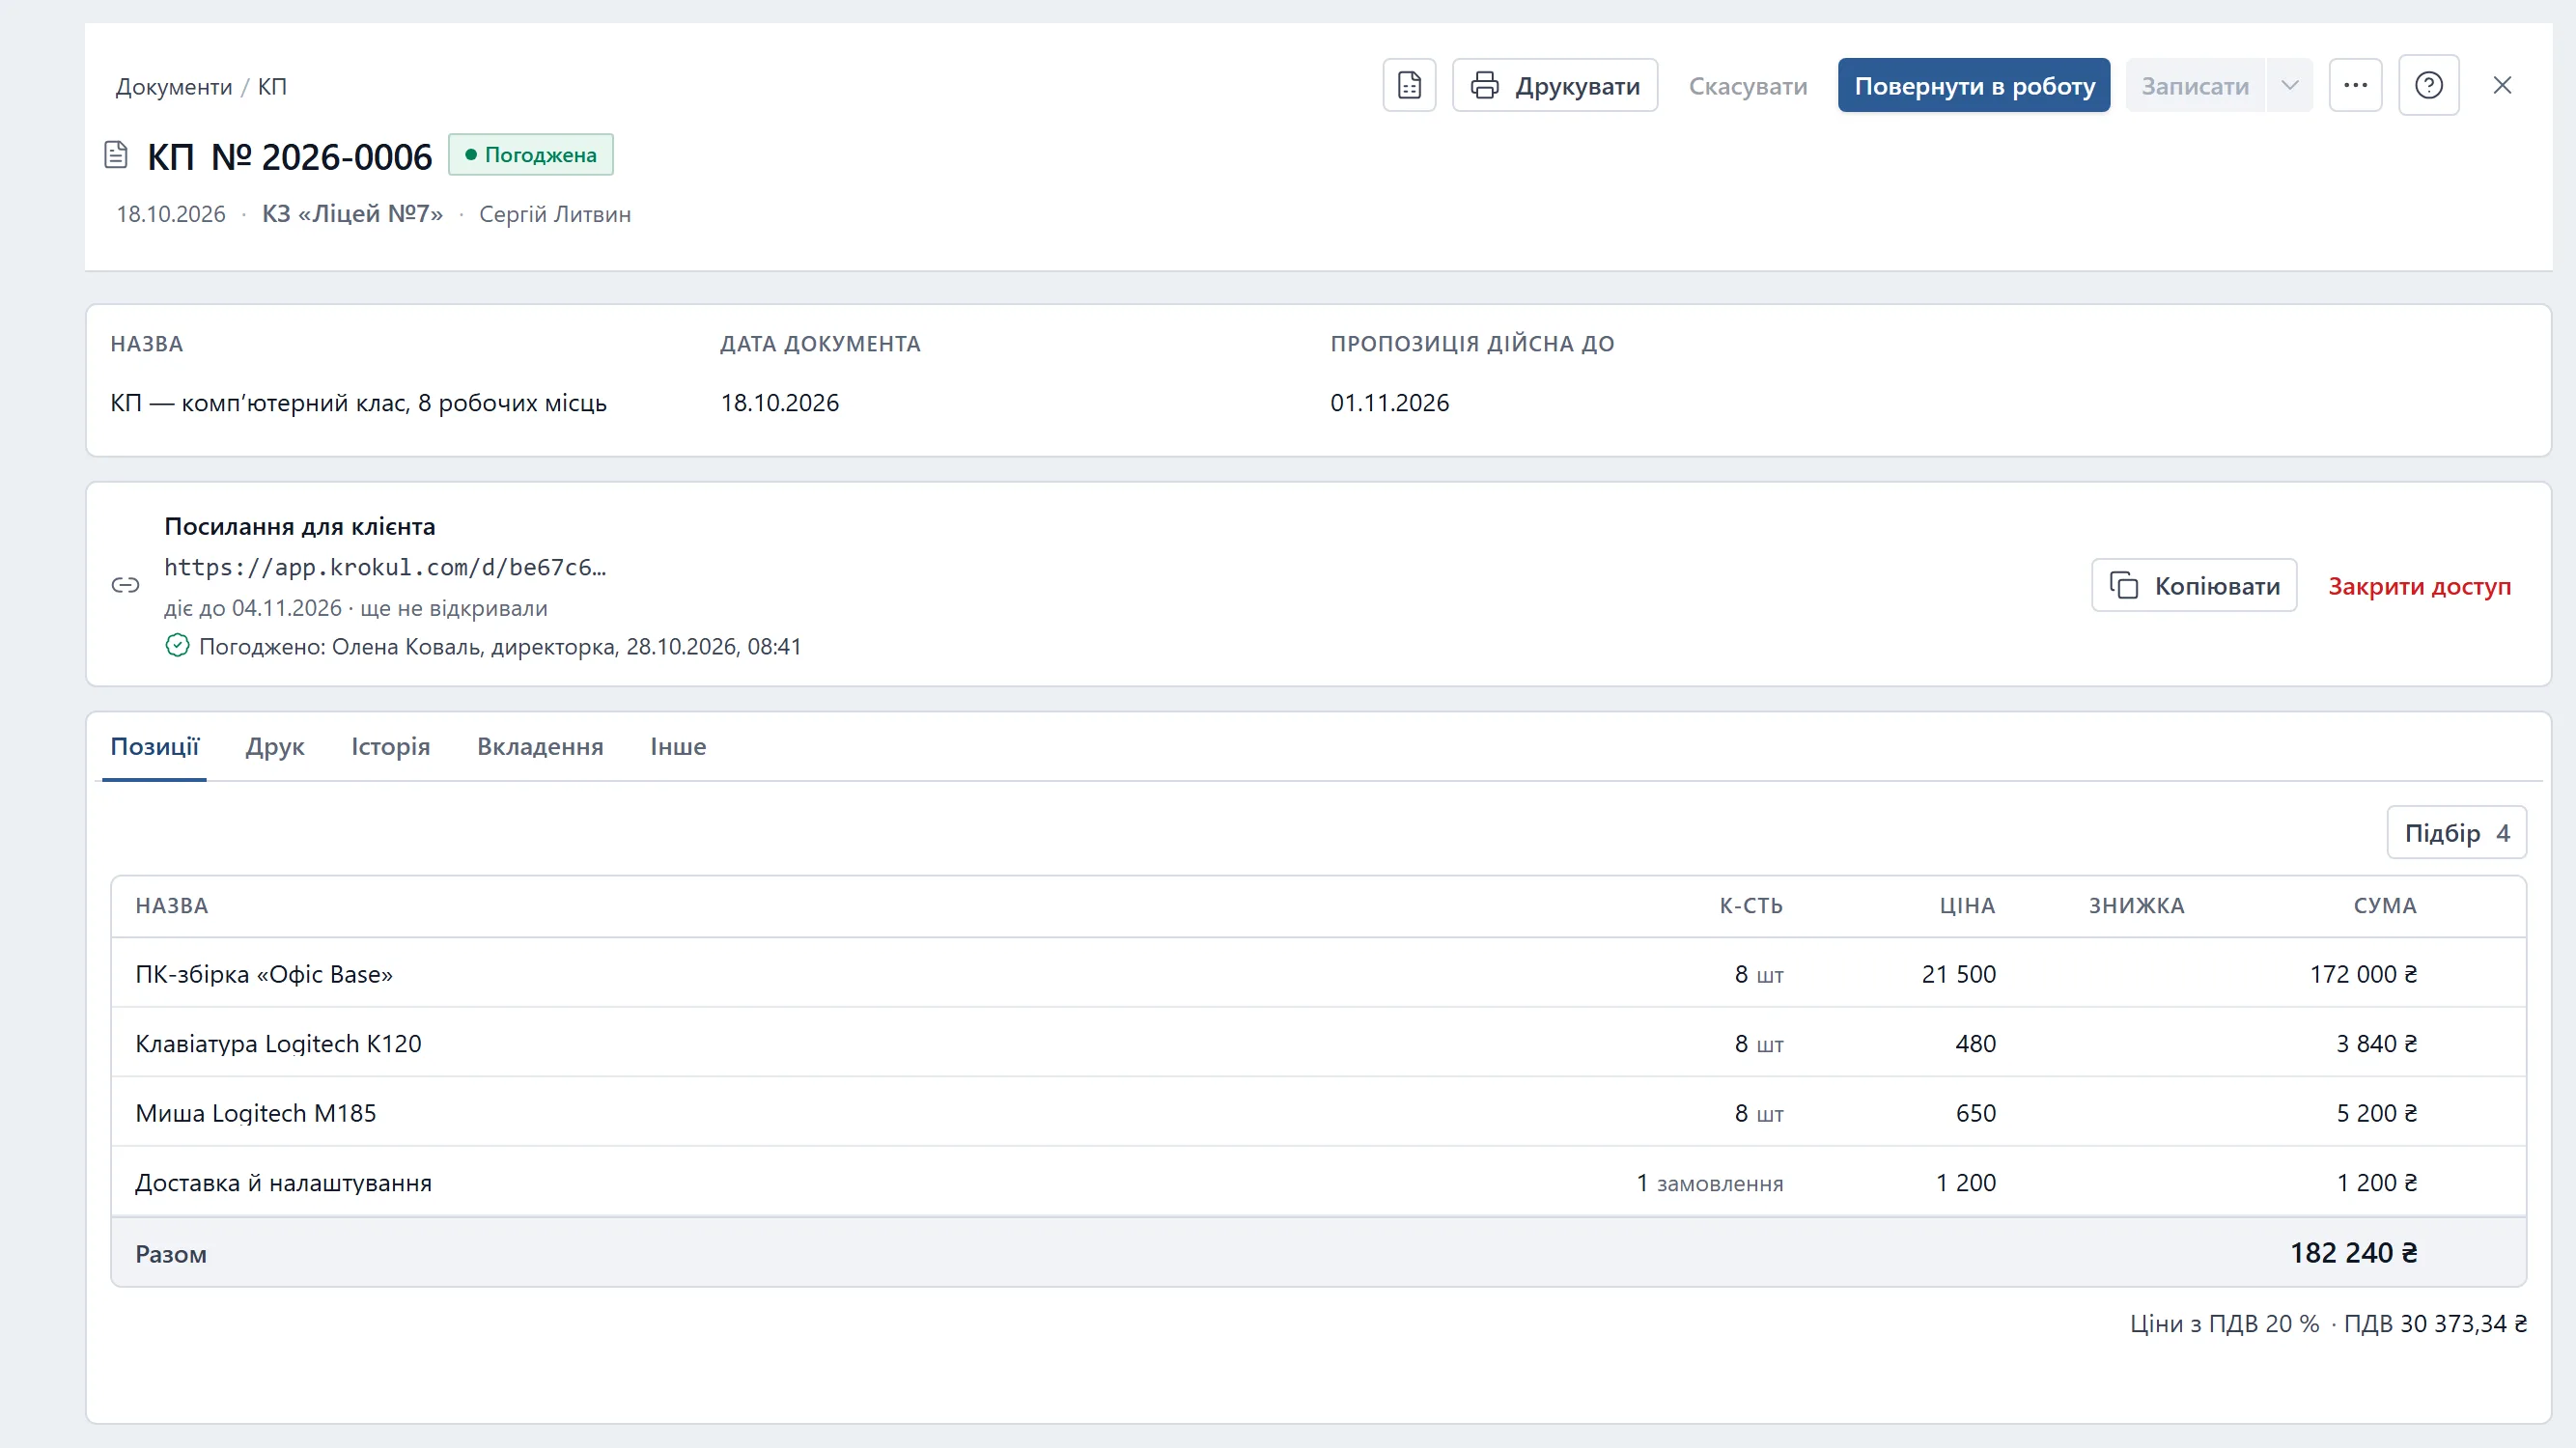Click the НАЗВА column header in table
The image size is (2576, 1448).
point(172,906)
